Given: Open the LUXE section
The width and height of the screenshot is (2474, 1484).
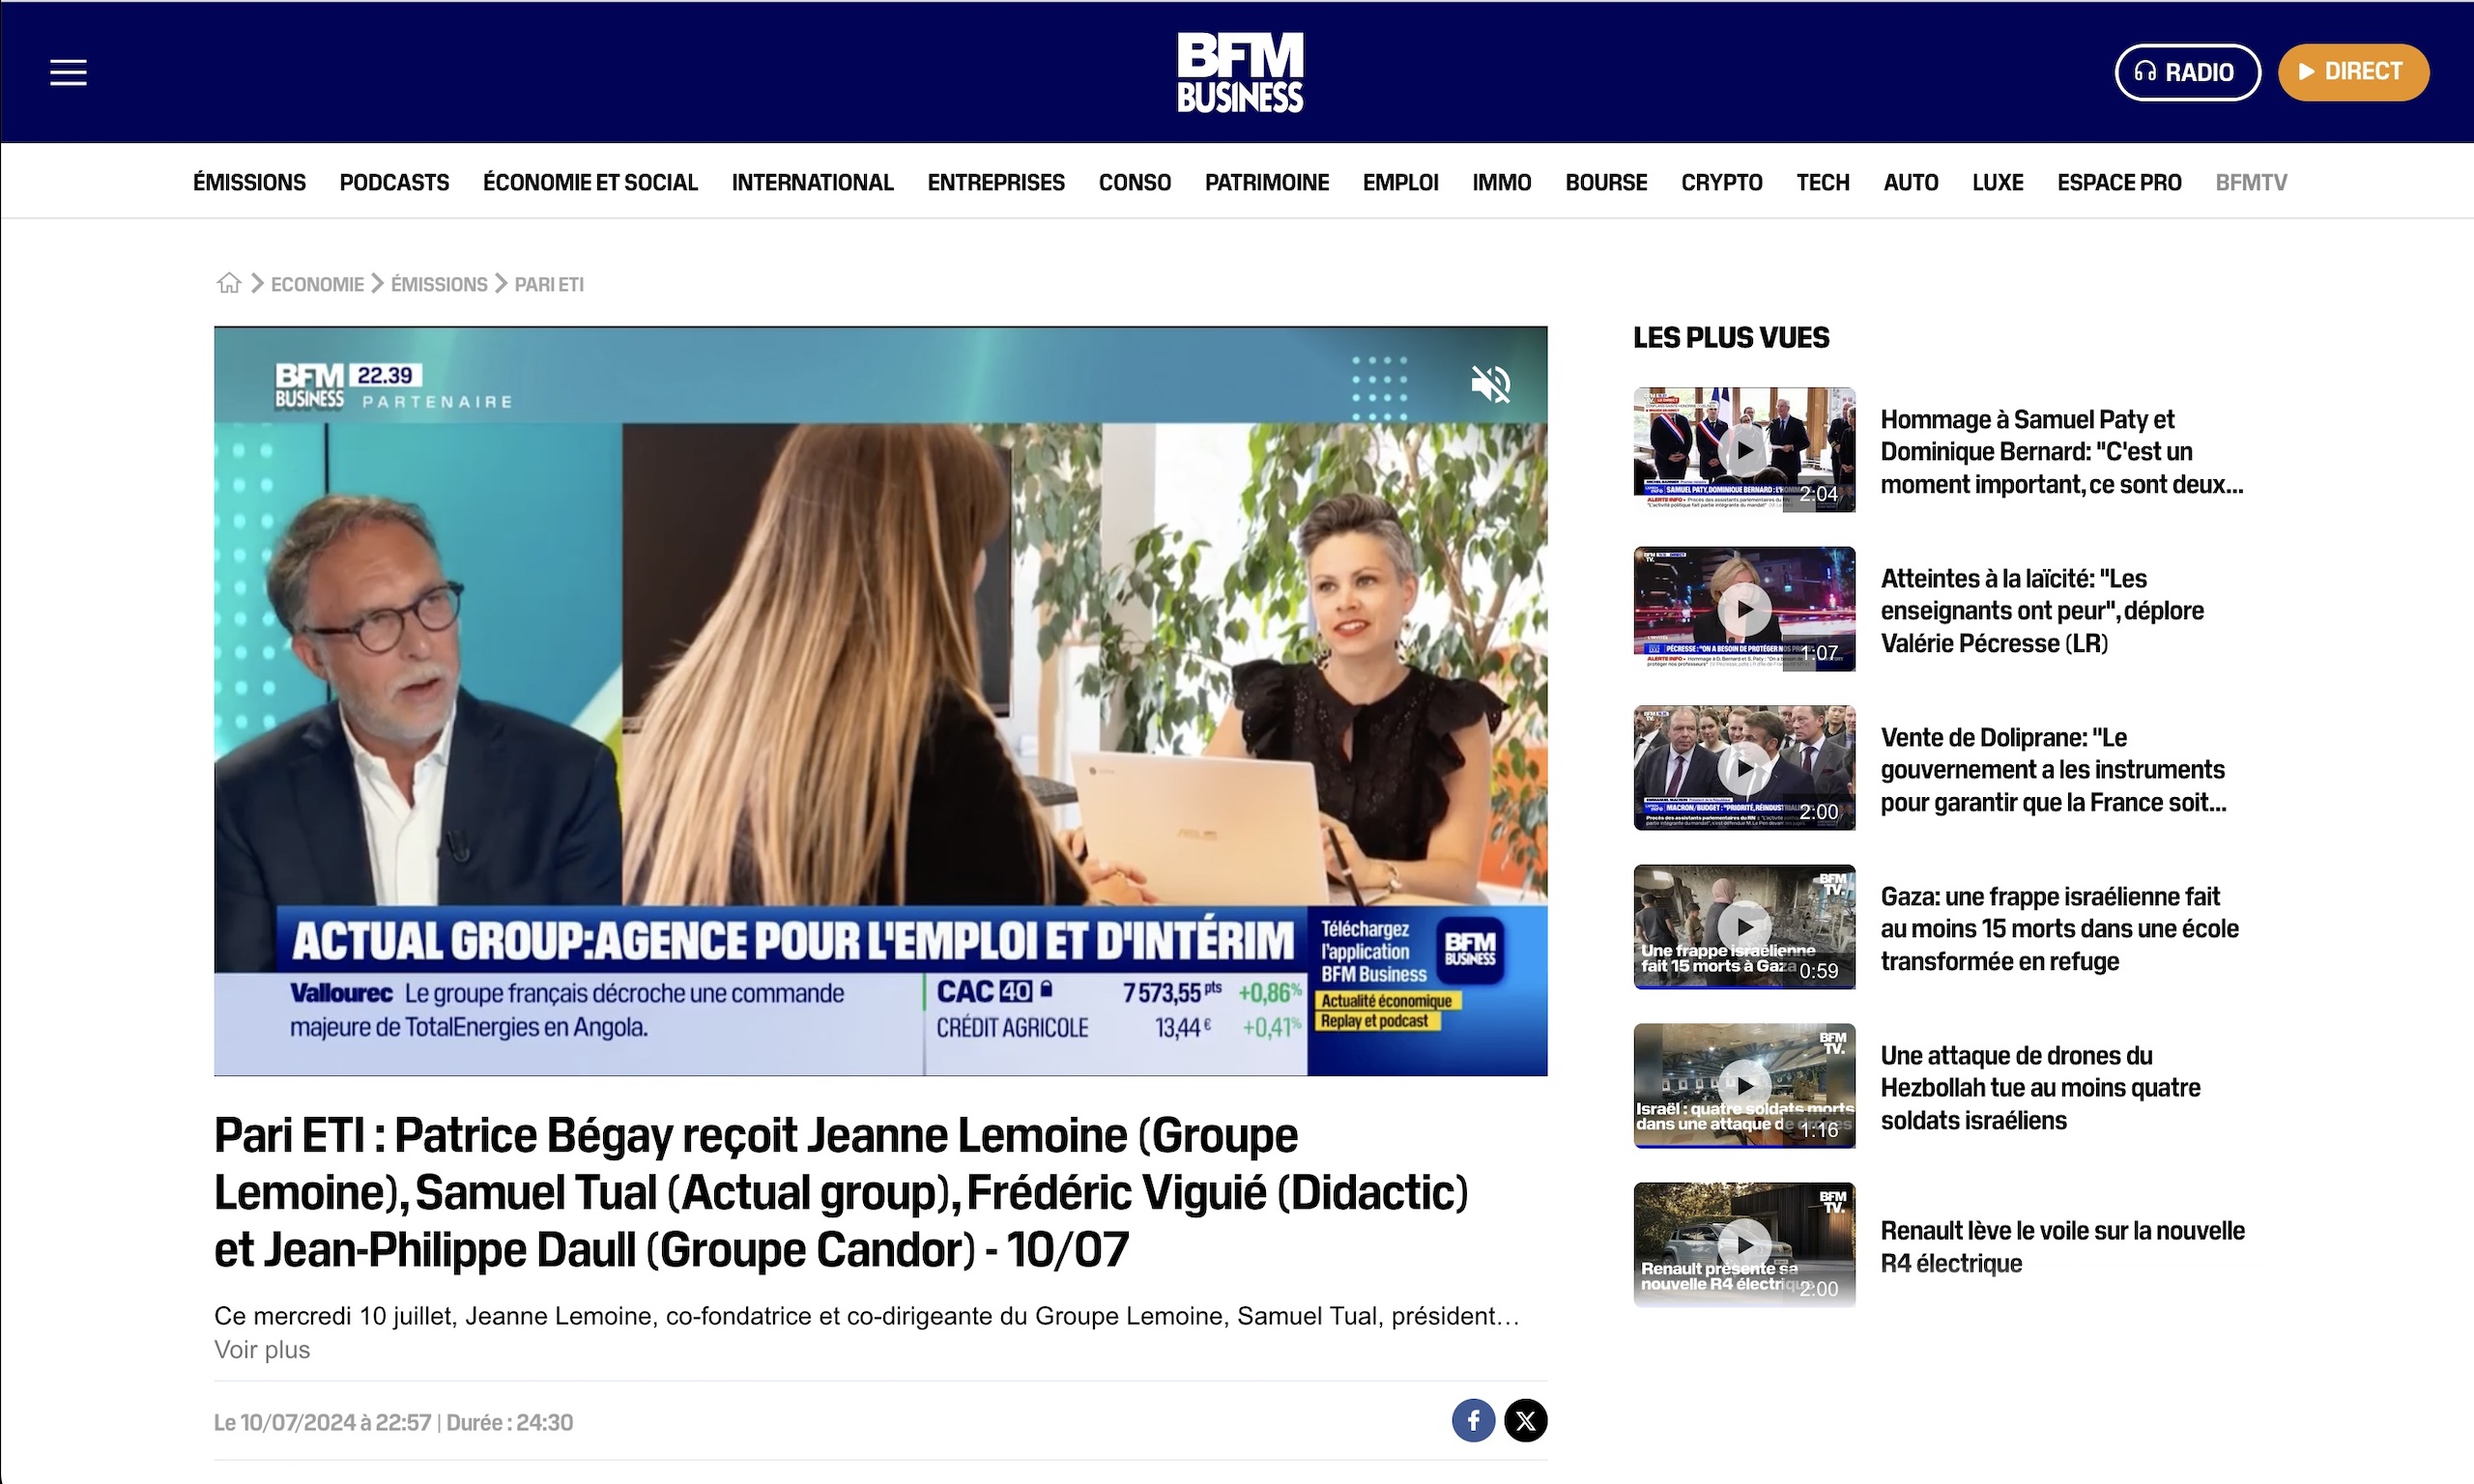Looking at the screenshot, I should click(1997, 182).
